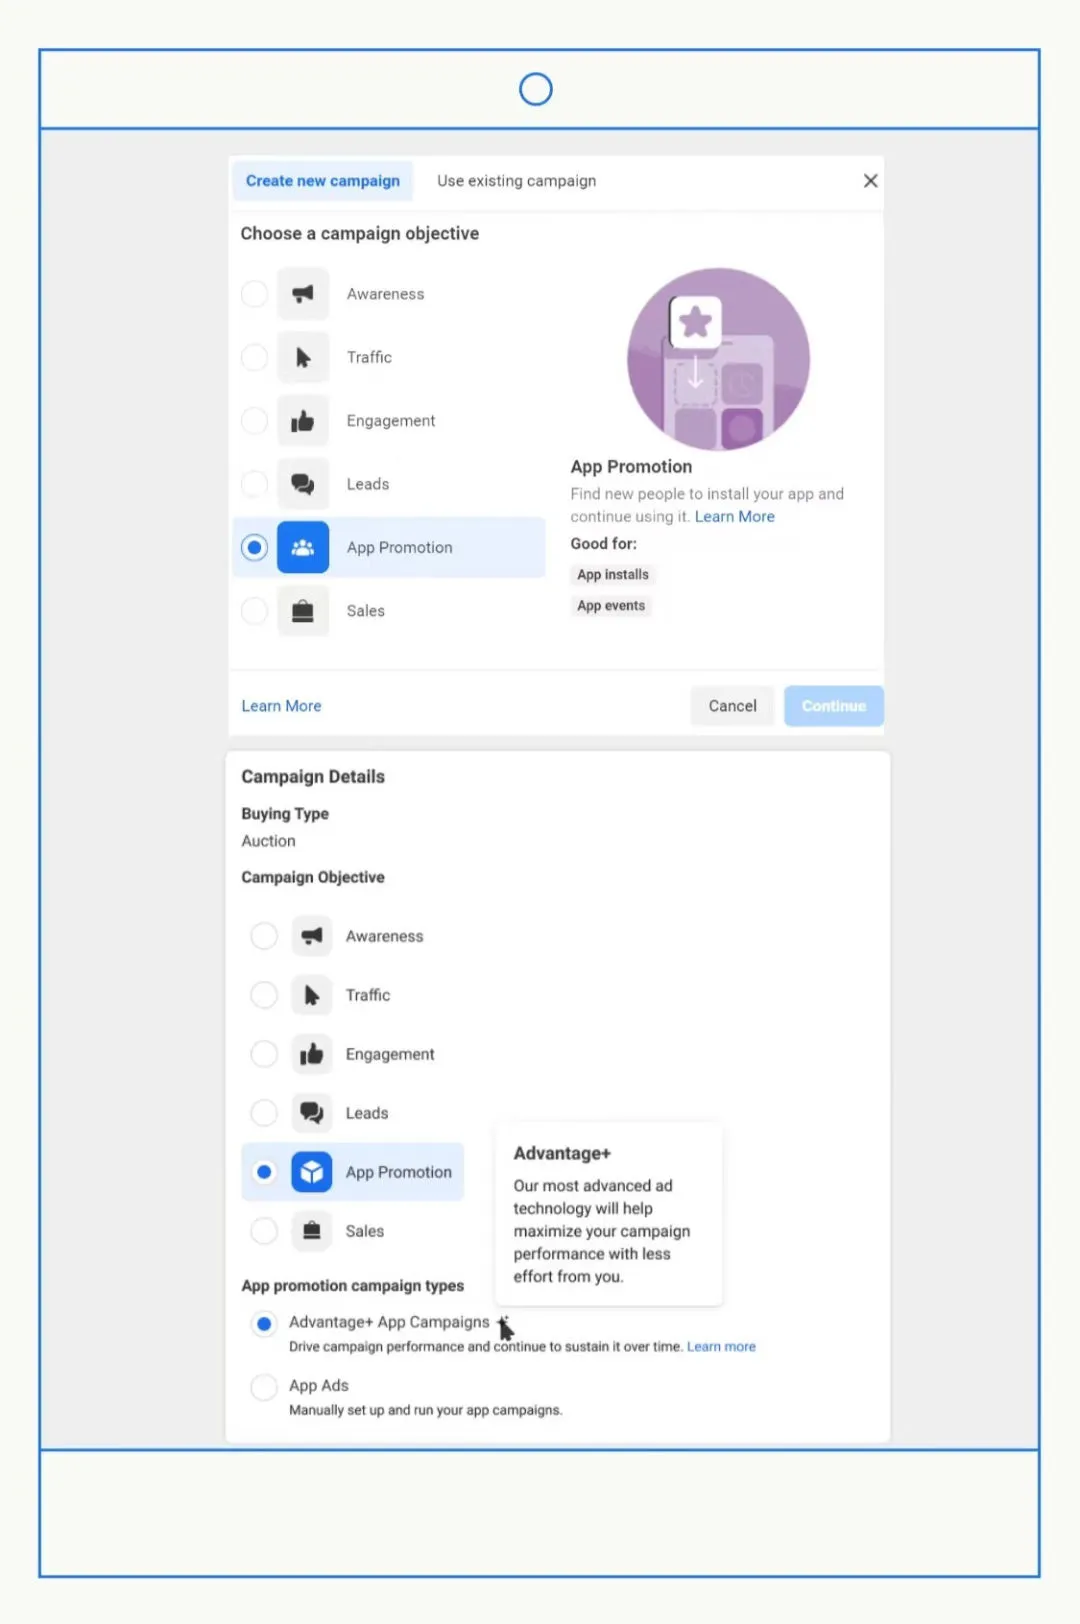
Task: Select the Traffic radio button in the objective dialog
Action: [255, 357]
